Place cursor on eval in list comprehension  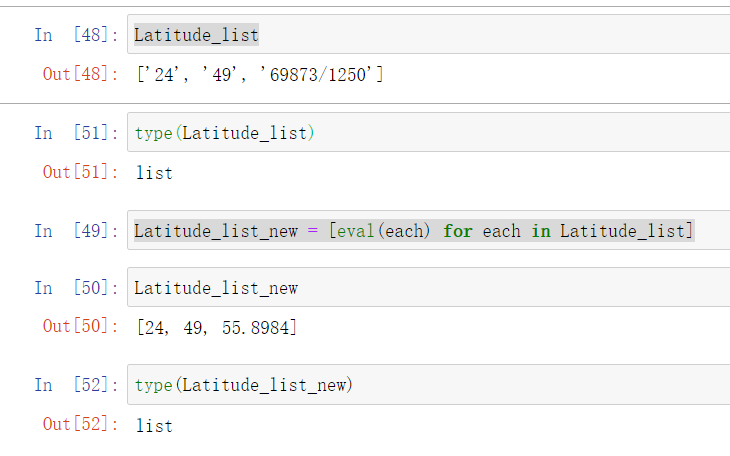tap(353, 232)
